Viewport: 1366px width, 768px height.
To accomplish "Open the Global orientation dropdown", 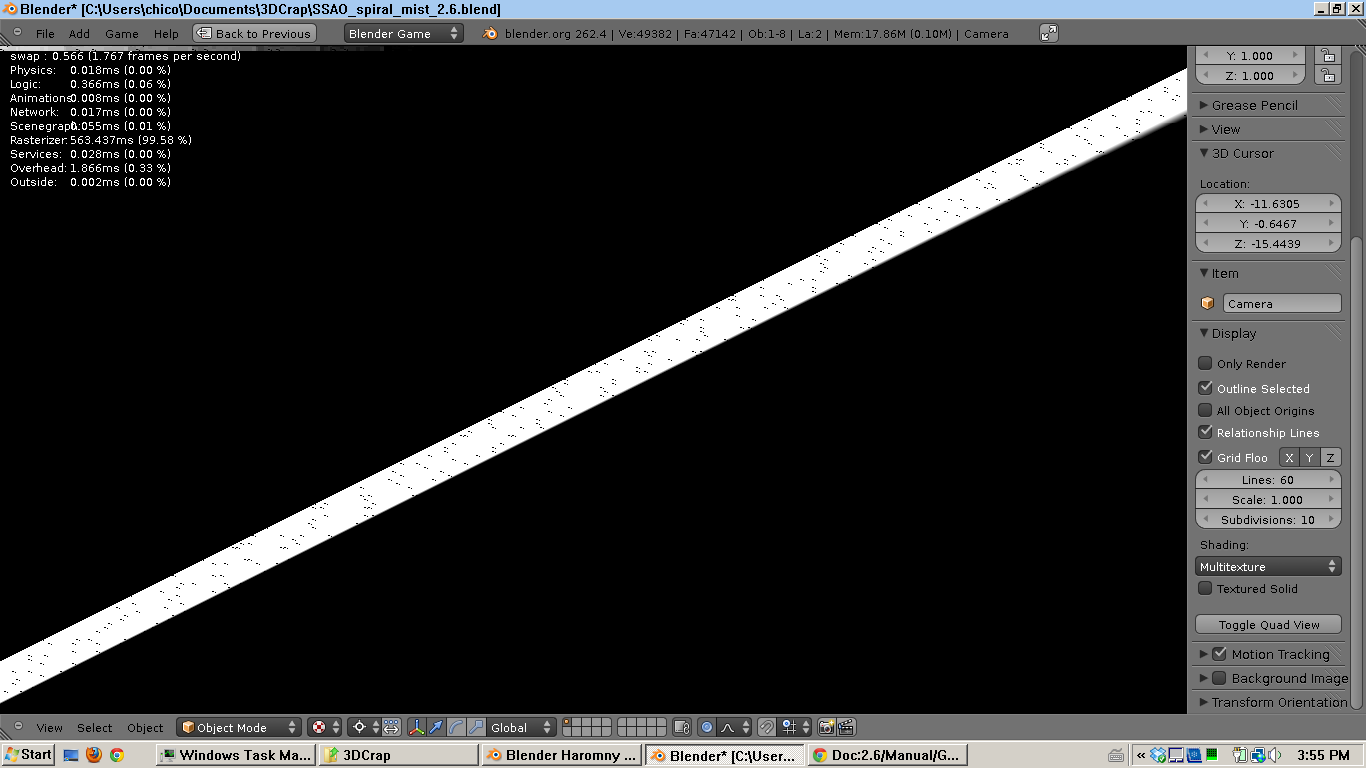I will click(522, 727).
